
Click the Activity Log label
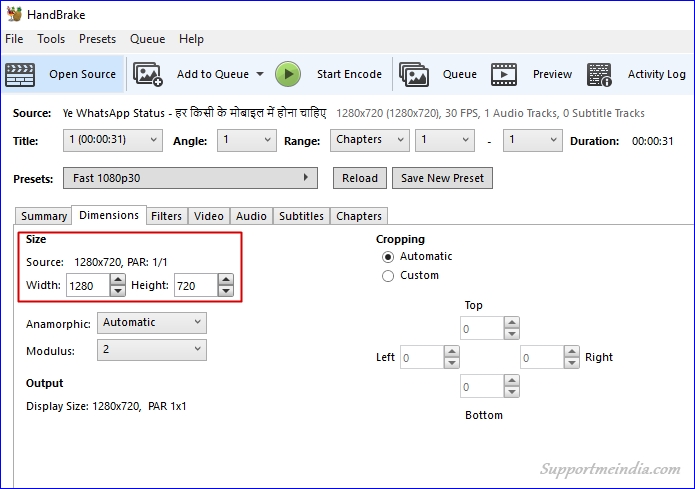[x=656, y=74]
